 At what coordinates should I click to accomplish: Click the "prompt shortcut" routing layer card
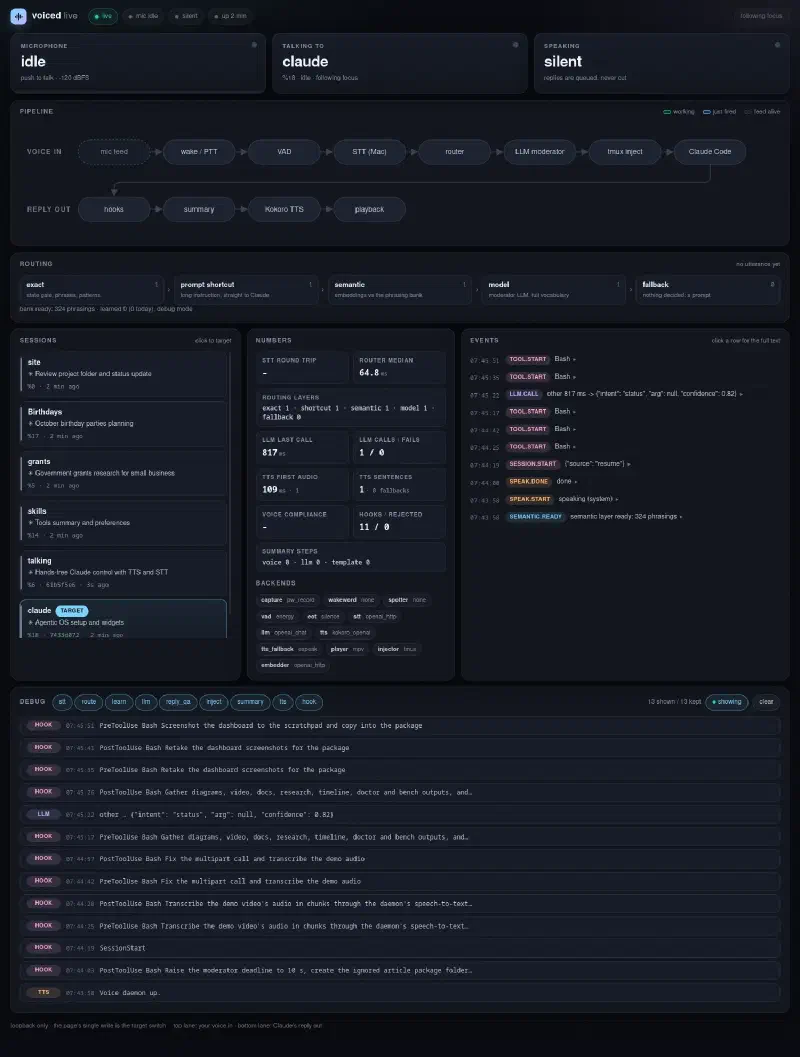[x=246, y=289]
